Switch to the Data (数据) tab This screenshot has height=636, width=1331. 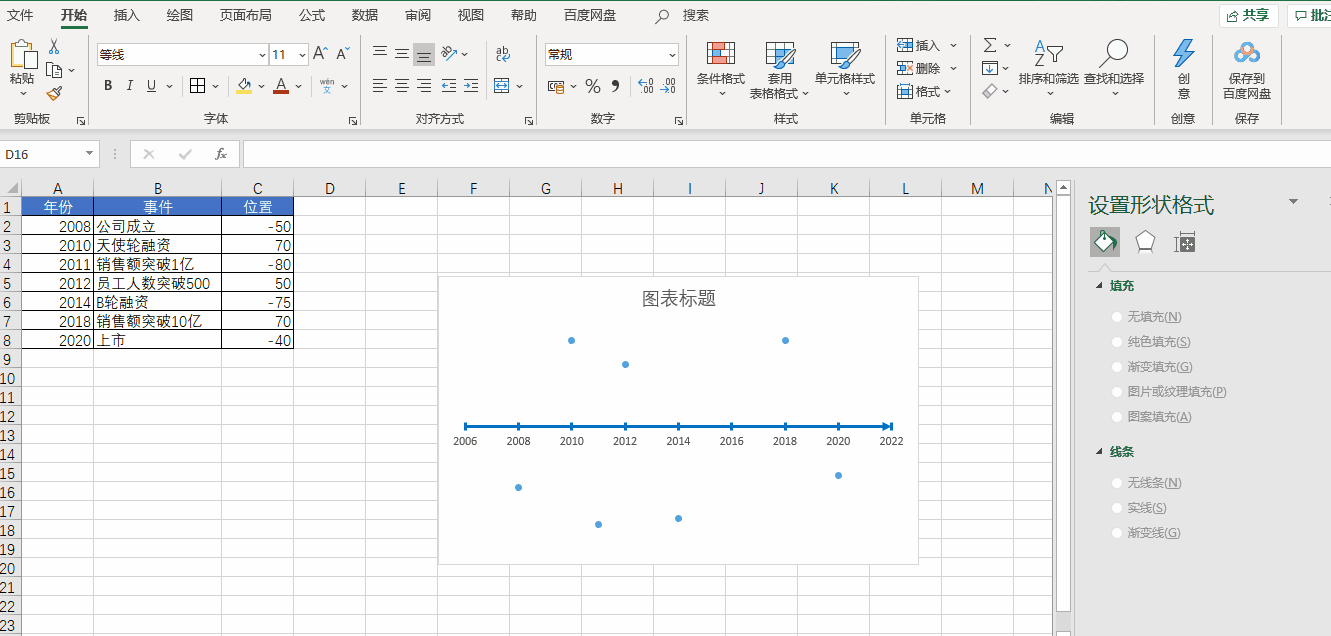(365, 15)
